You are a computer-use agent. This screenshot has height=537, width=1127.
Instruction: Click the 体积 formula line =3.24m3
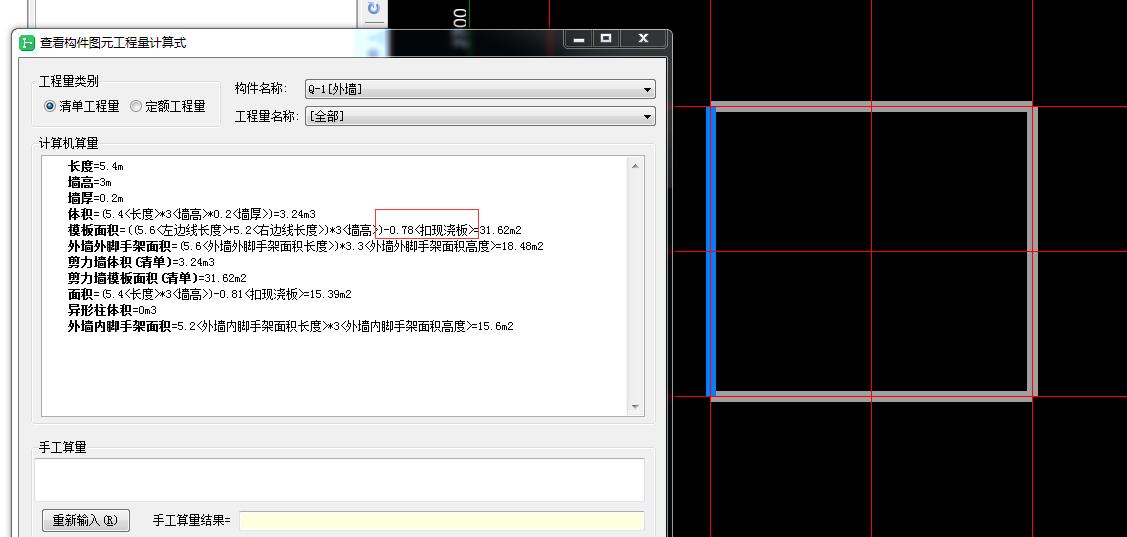click(192, 214)
